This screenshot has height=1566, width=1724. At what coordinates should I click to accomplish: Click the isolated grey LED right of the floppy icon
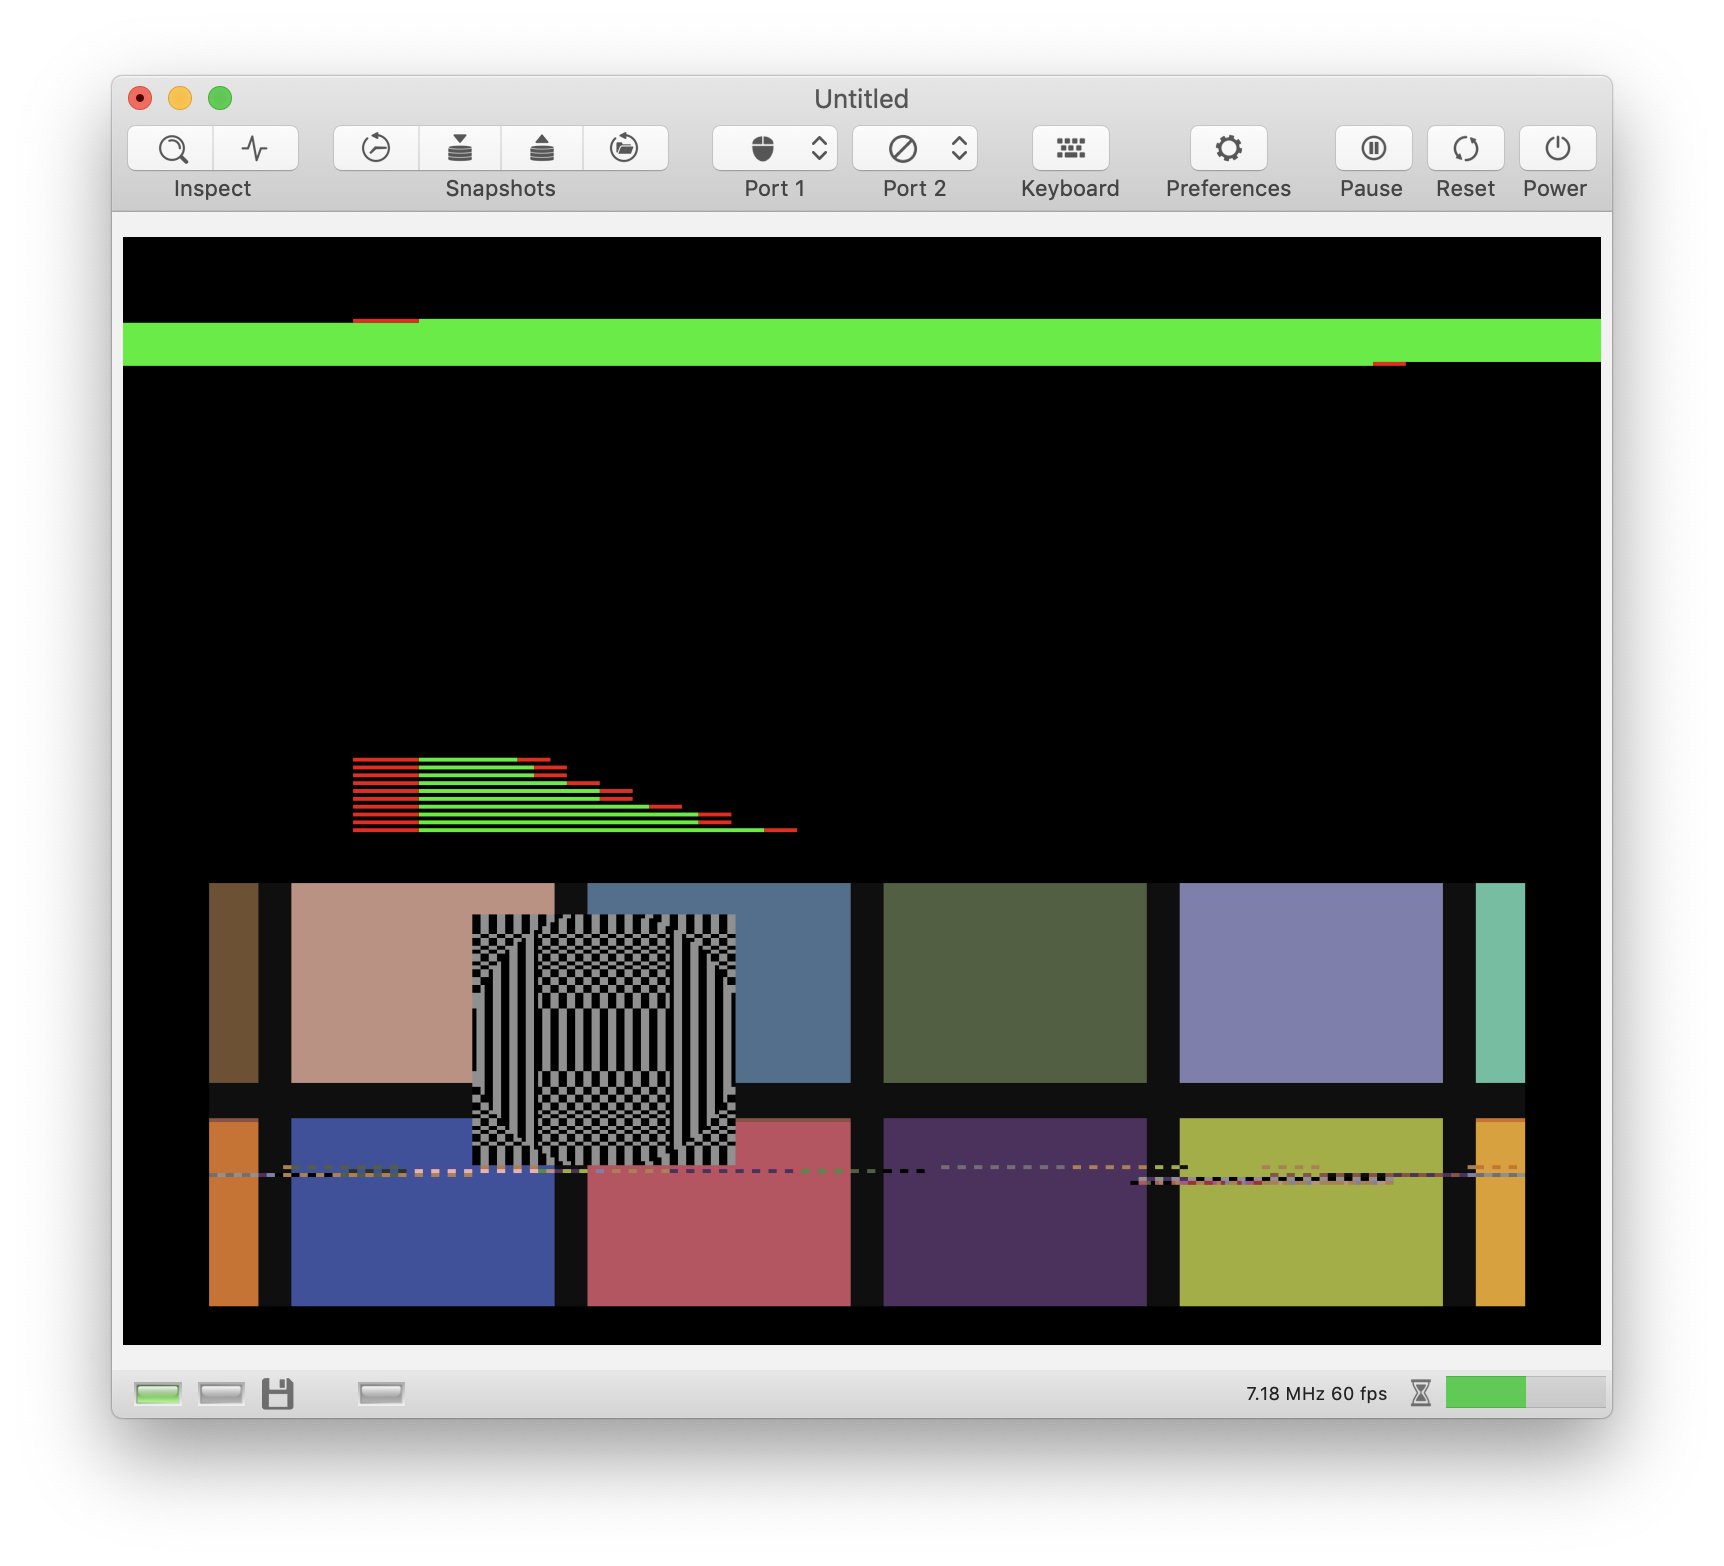tap(381, 1393)
